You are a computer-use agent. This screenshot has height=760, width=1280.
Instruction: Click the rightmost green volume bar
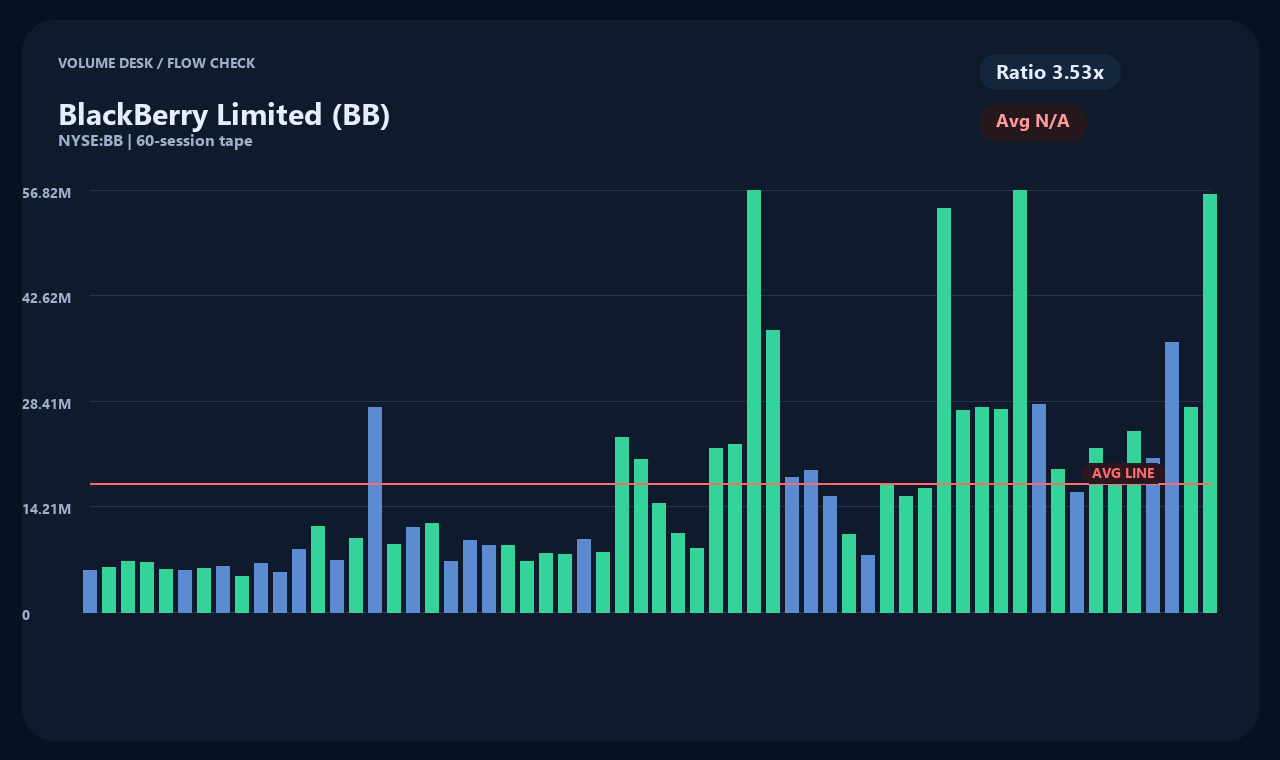click(x=1210, y=403)
